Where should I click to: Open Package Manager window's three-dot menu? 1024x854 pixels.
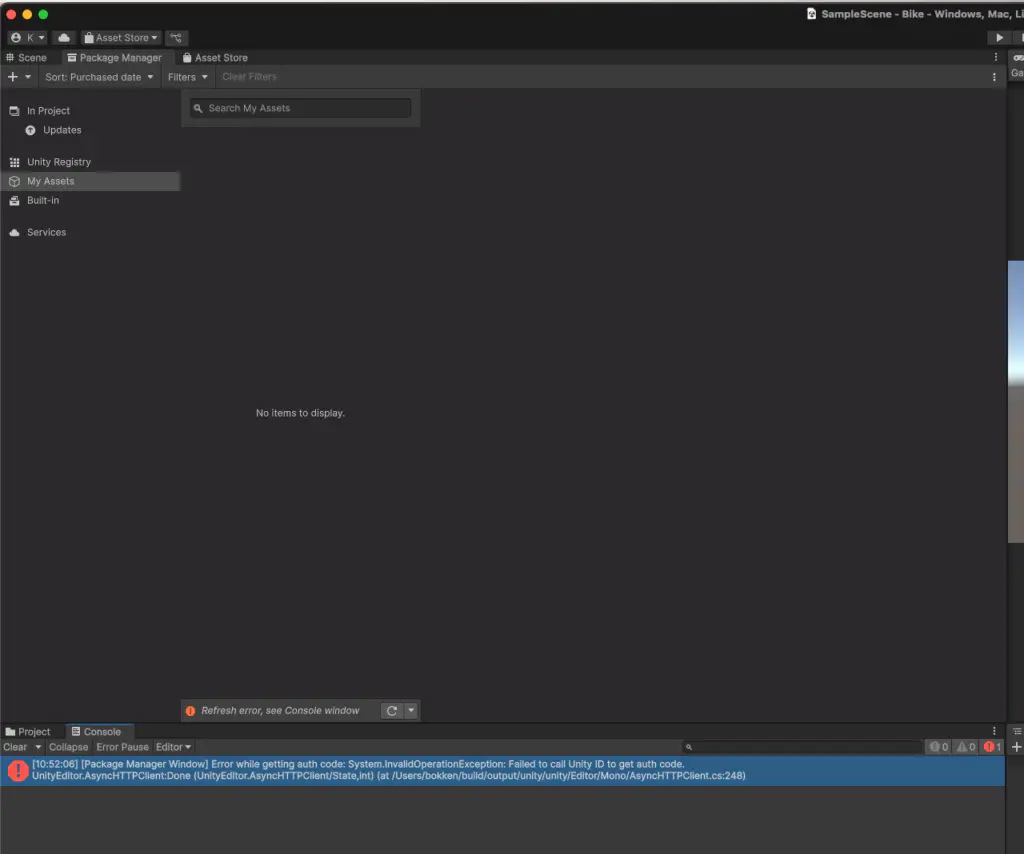click(x=994, y=77)
